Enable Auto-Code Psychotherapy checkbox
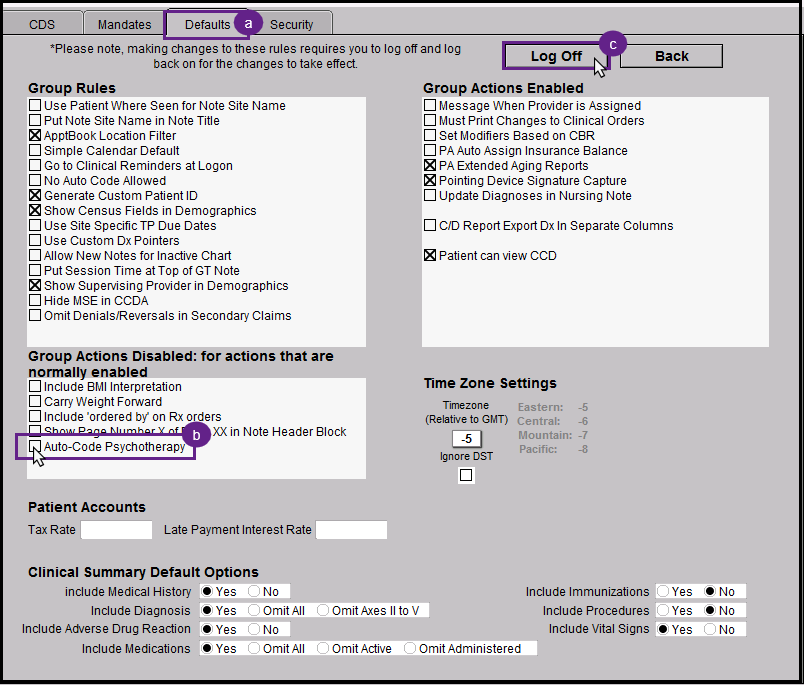This screenshot has width=804, height=685. tap(36, 447)
